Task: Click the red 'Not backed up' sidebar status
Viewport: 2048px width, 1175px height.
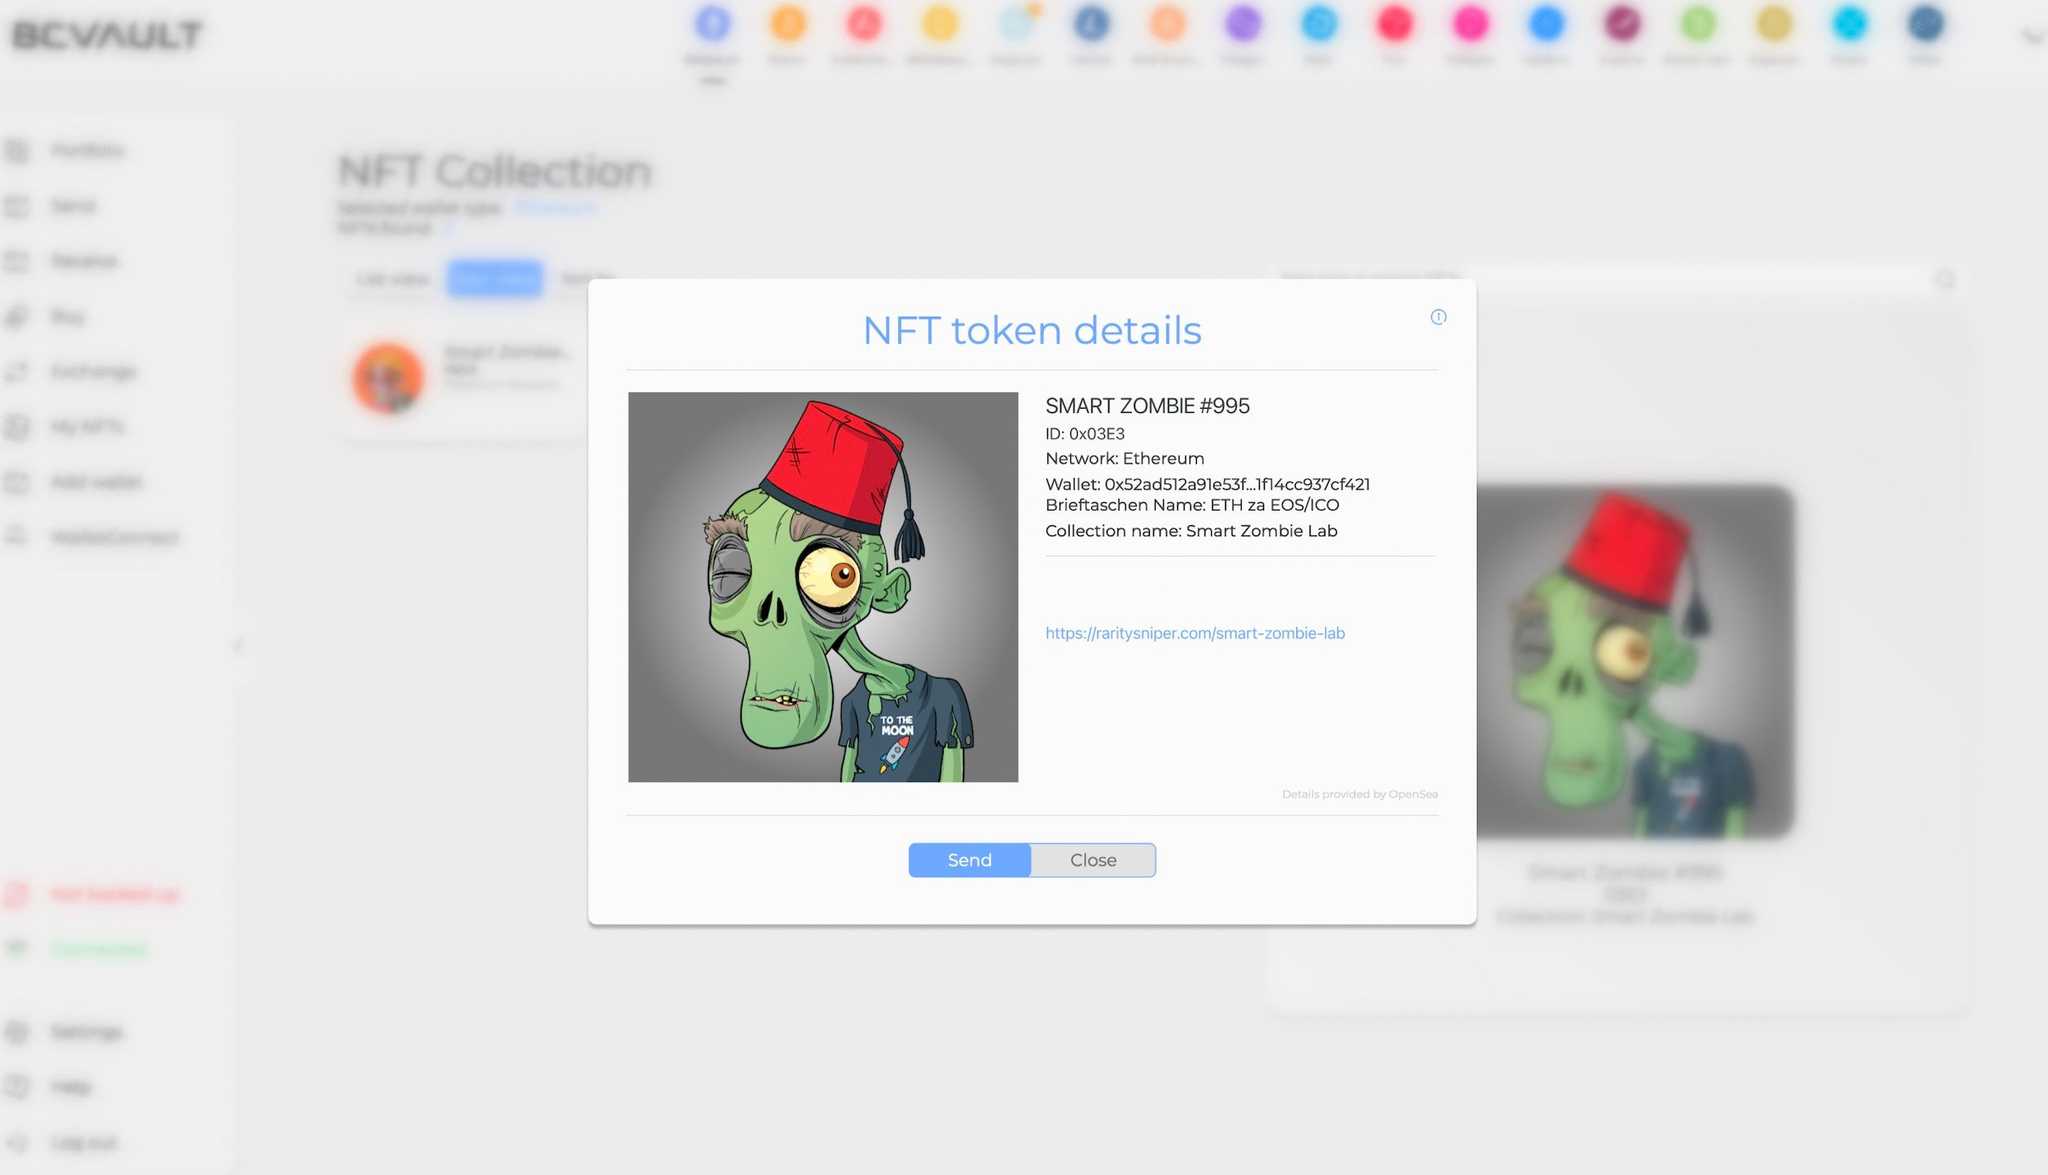Action: pos(114,894)
